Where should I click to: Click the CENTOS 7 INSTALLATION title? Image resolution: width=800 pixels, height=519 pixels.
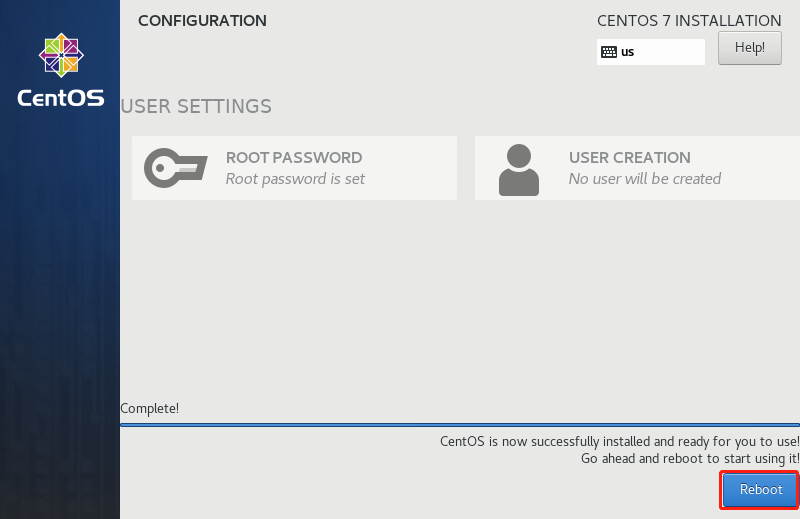pos(689,20)
